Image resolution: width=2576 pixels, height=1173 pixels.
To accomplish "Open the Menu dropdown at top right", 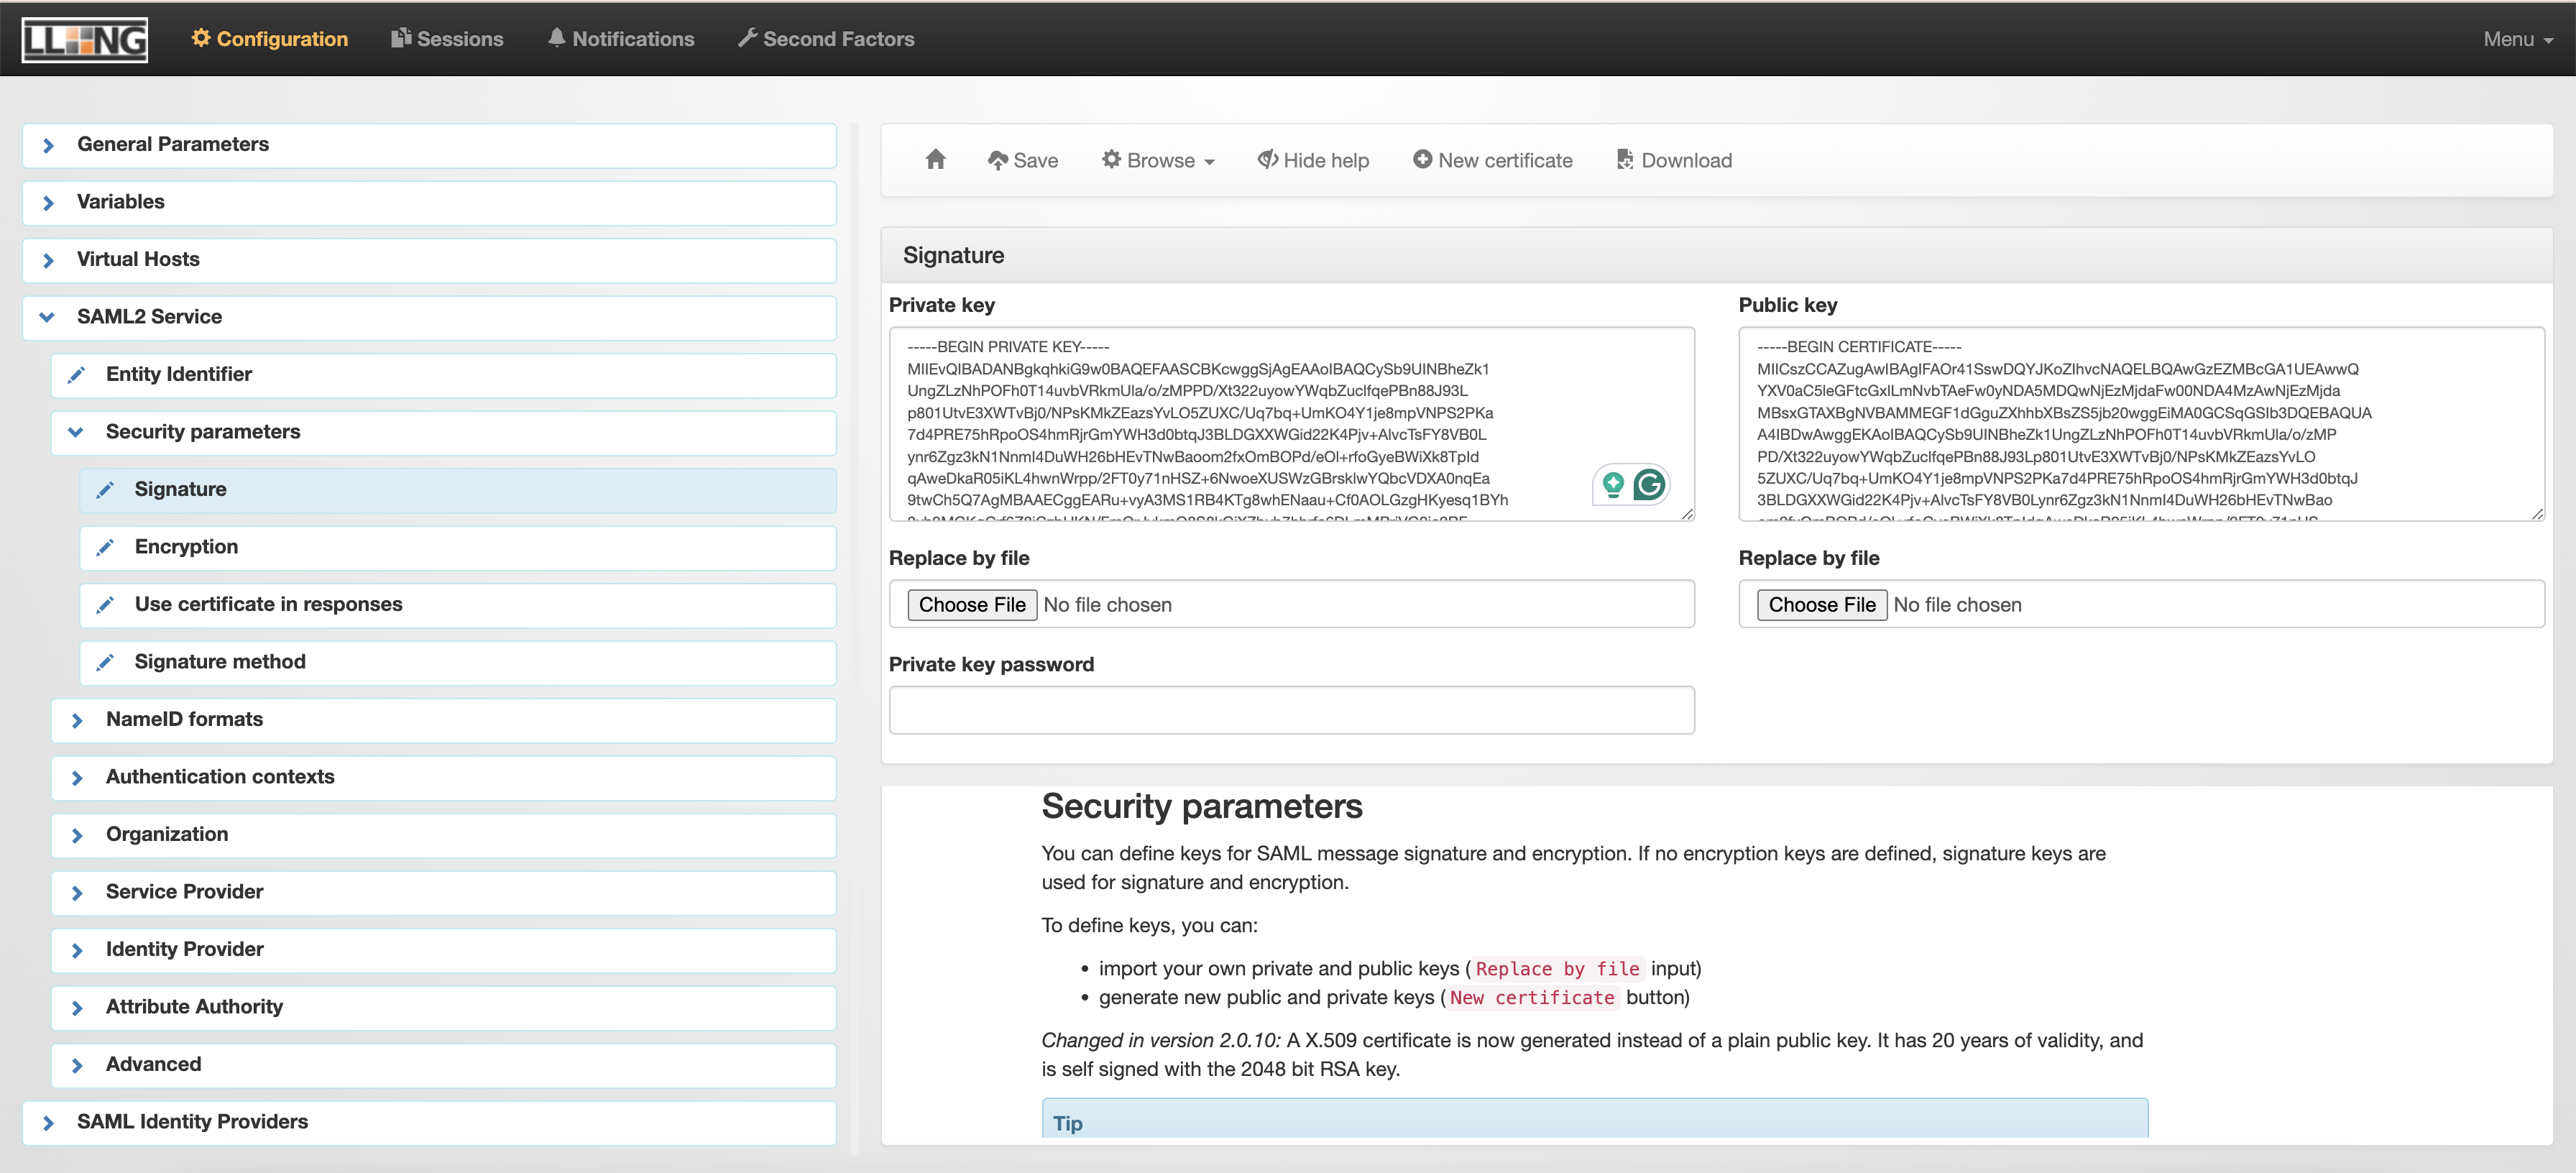I will coord(2516,39).
